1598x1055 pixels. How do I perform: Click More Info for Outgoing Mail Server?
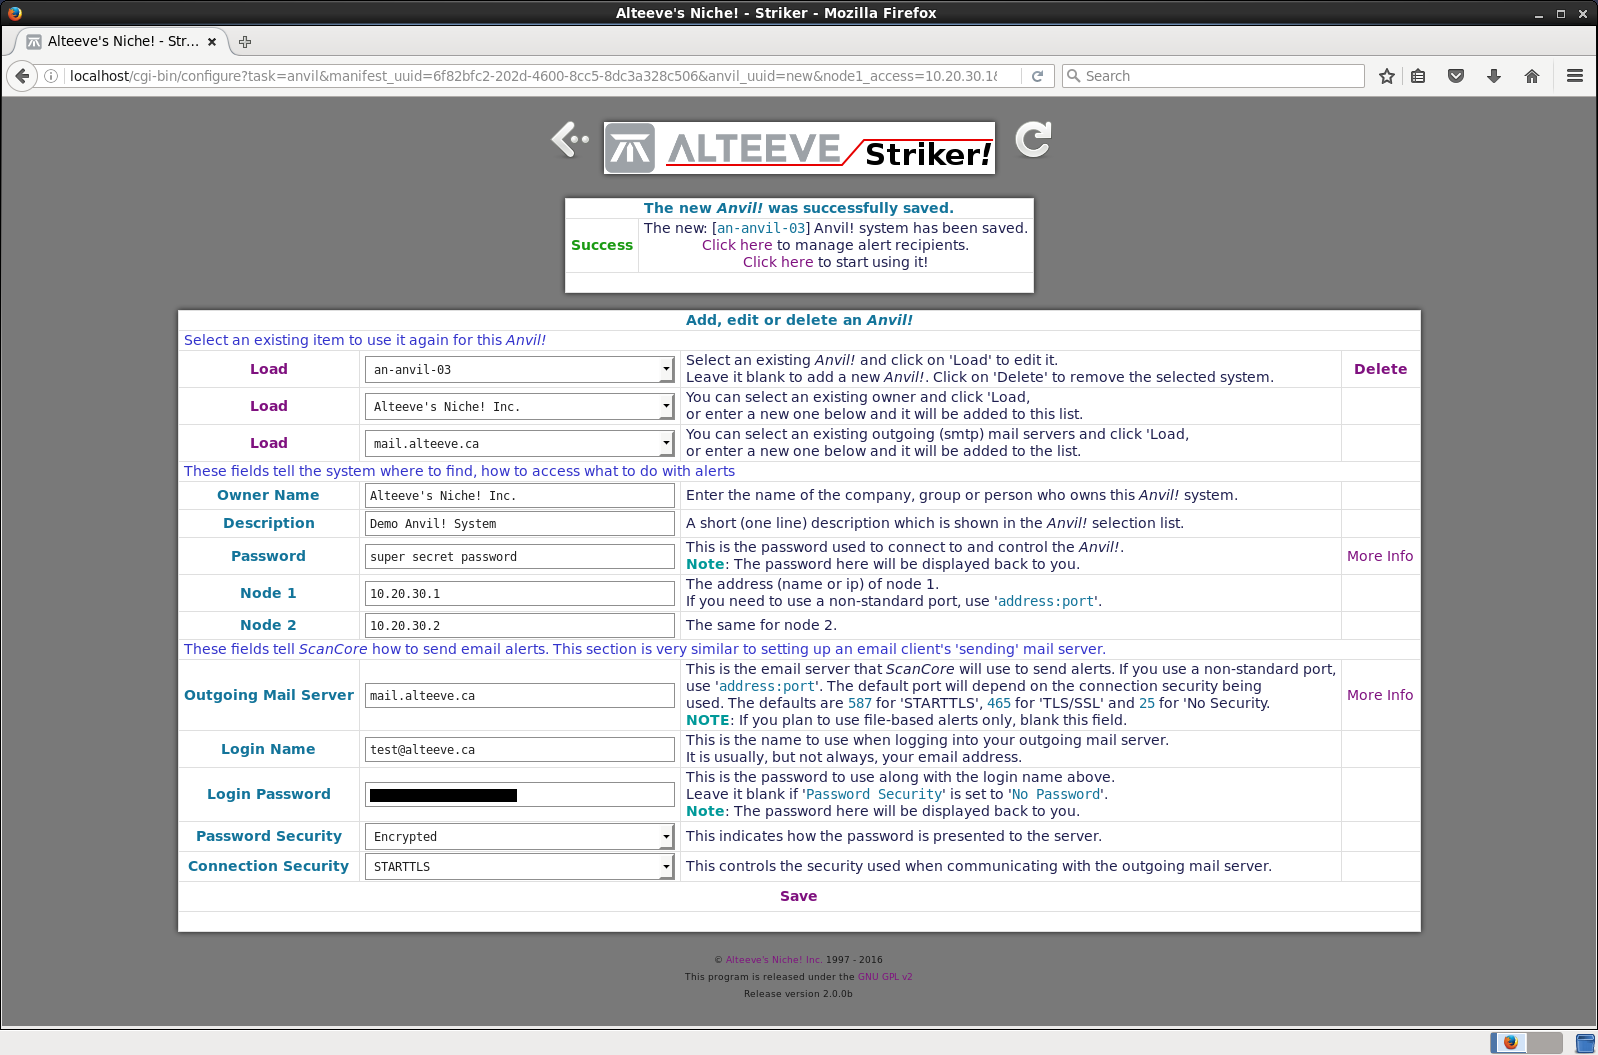[x=1380, y=695]
